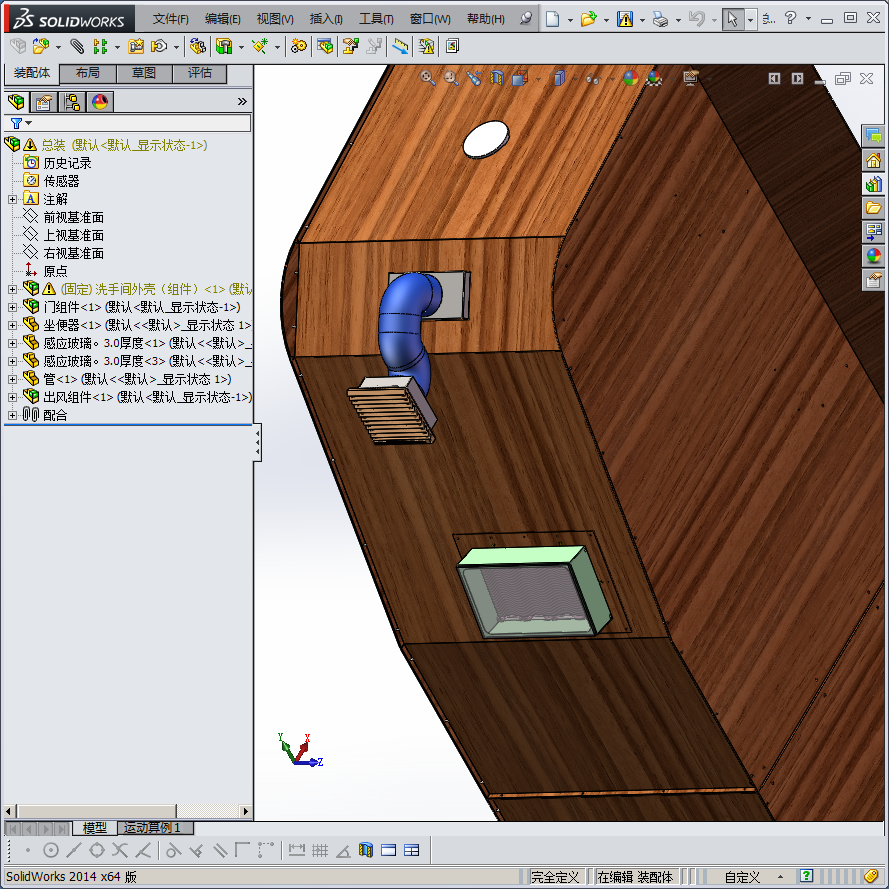The image size is (889, 889).
Task: Click the Help question mark icon
Action: pyautogui.click(x=790, y=19)
